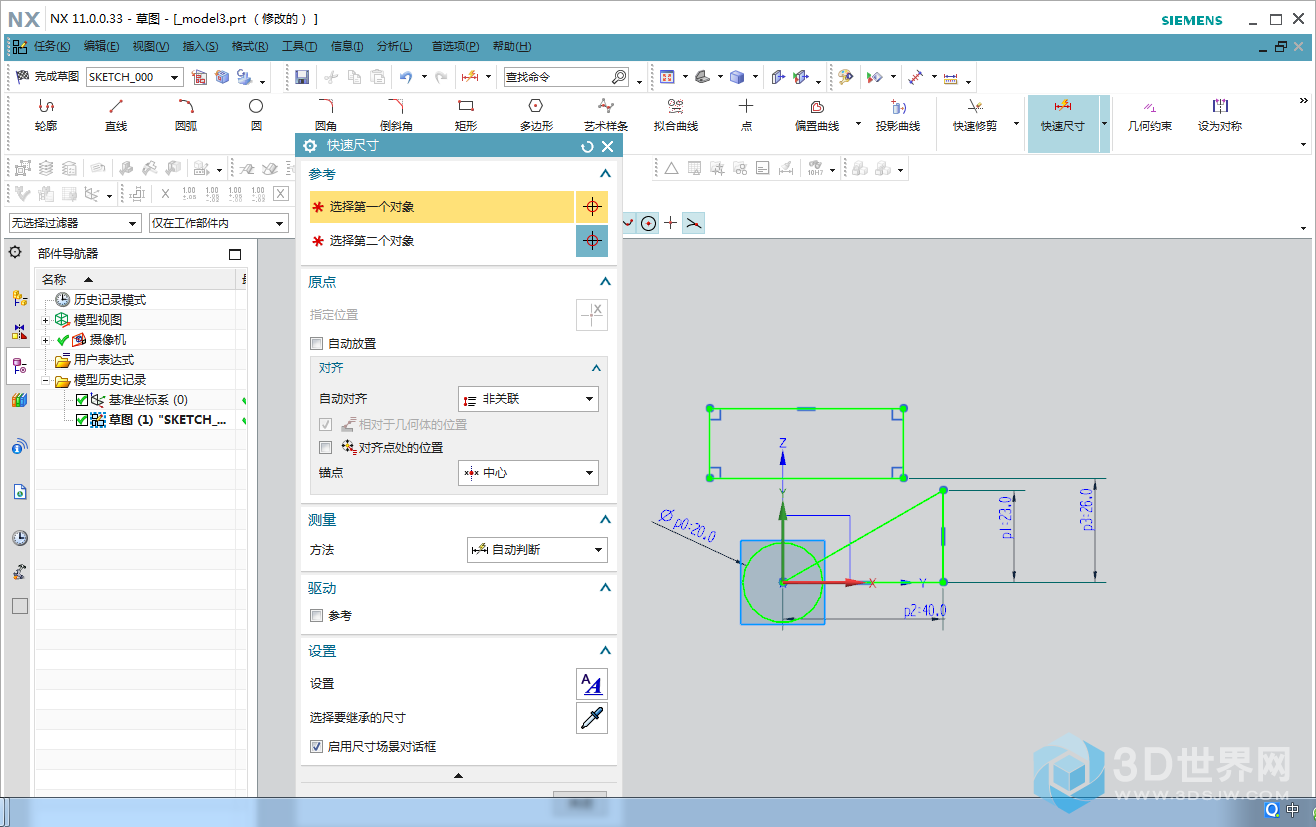Click the save icon in the toolbar

coord(302,77)
